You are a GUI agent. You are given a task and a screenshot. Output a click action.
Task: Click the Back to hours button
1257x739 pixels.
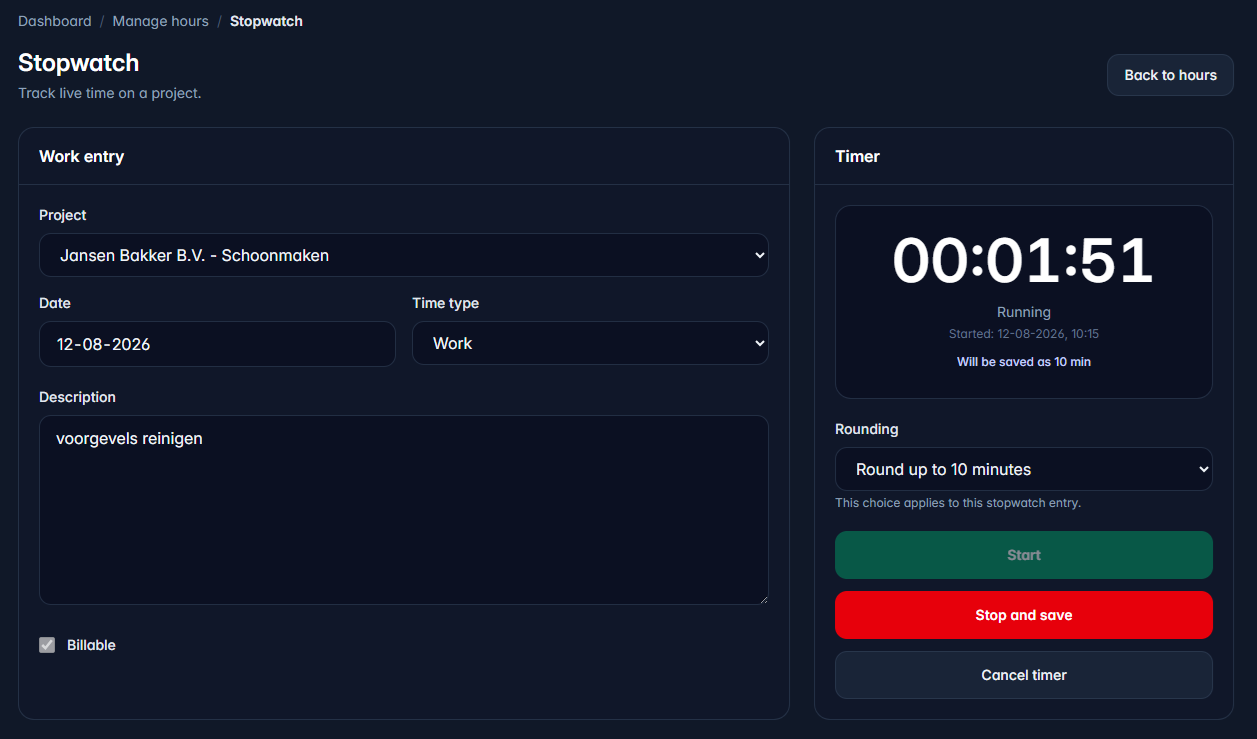tap(1170, 75)
